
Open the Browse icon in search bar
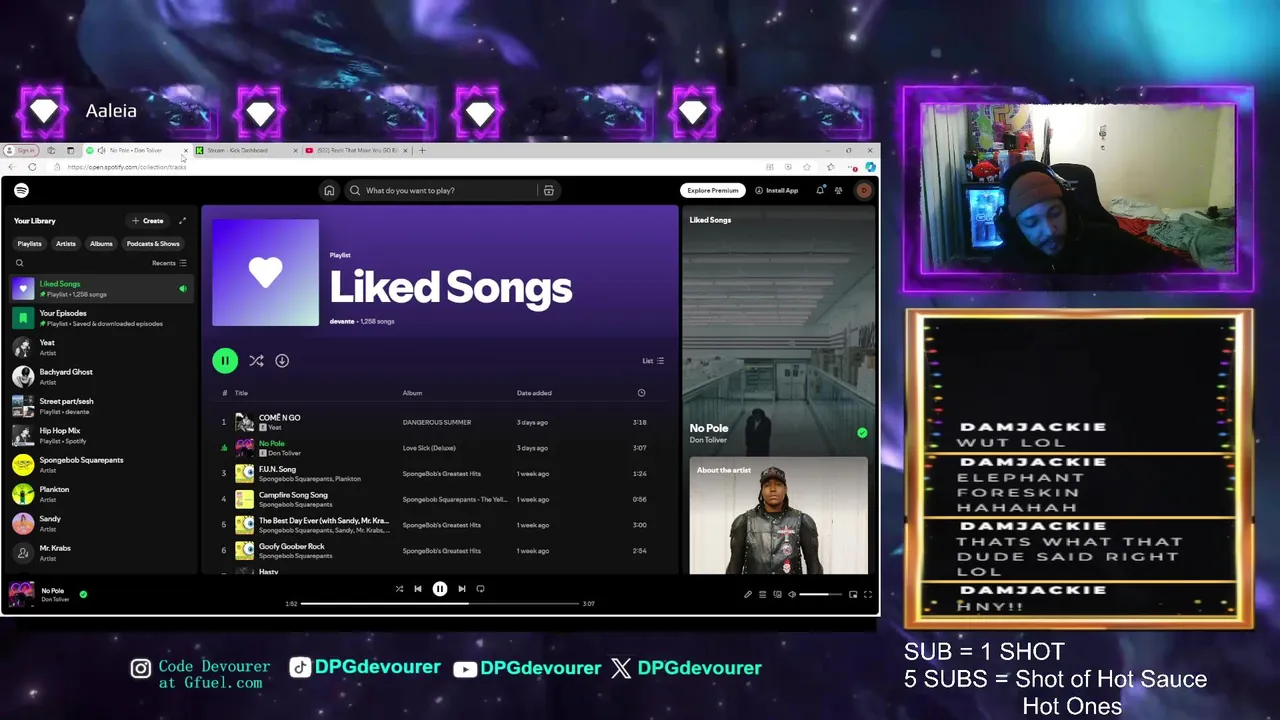548,190
